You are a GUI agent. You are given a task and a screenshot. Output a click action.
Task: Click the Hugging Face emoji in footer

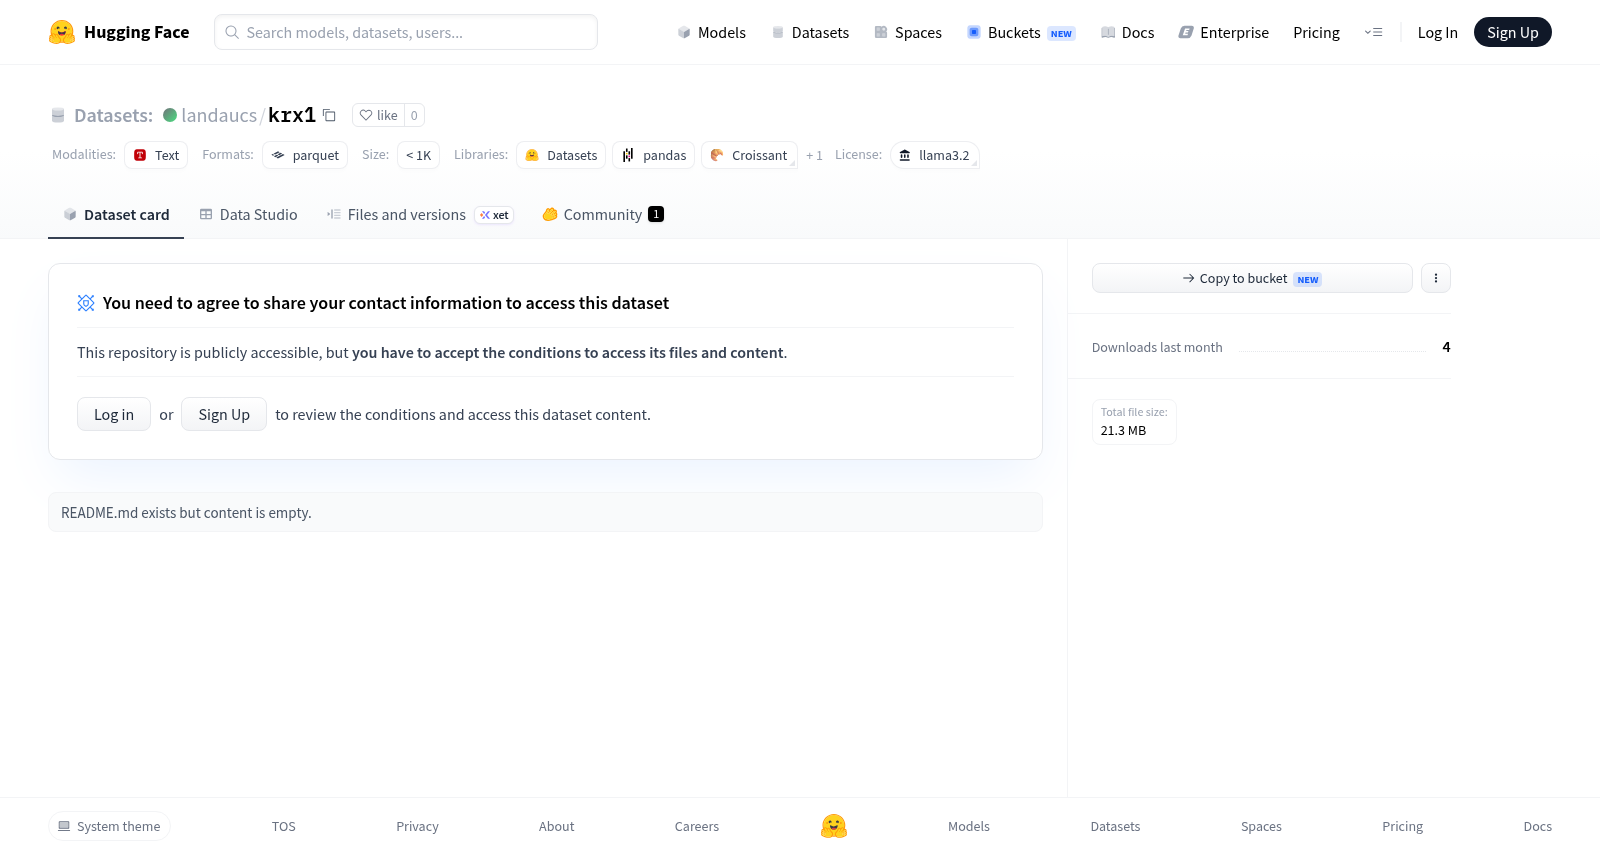[834, 826]
